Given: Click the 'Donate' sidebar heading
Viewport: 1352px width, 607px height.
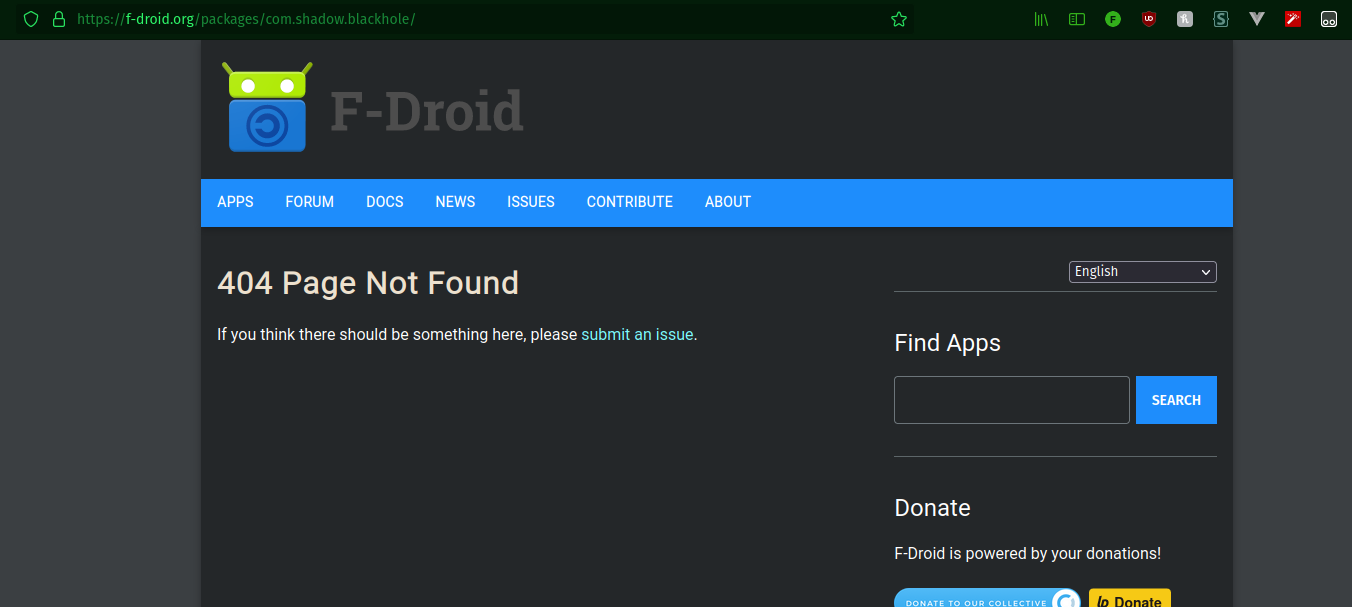Looking at the screenshot, I should click(932, 508).
